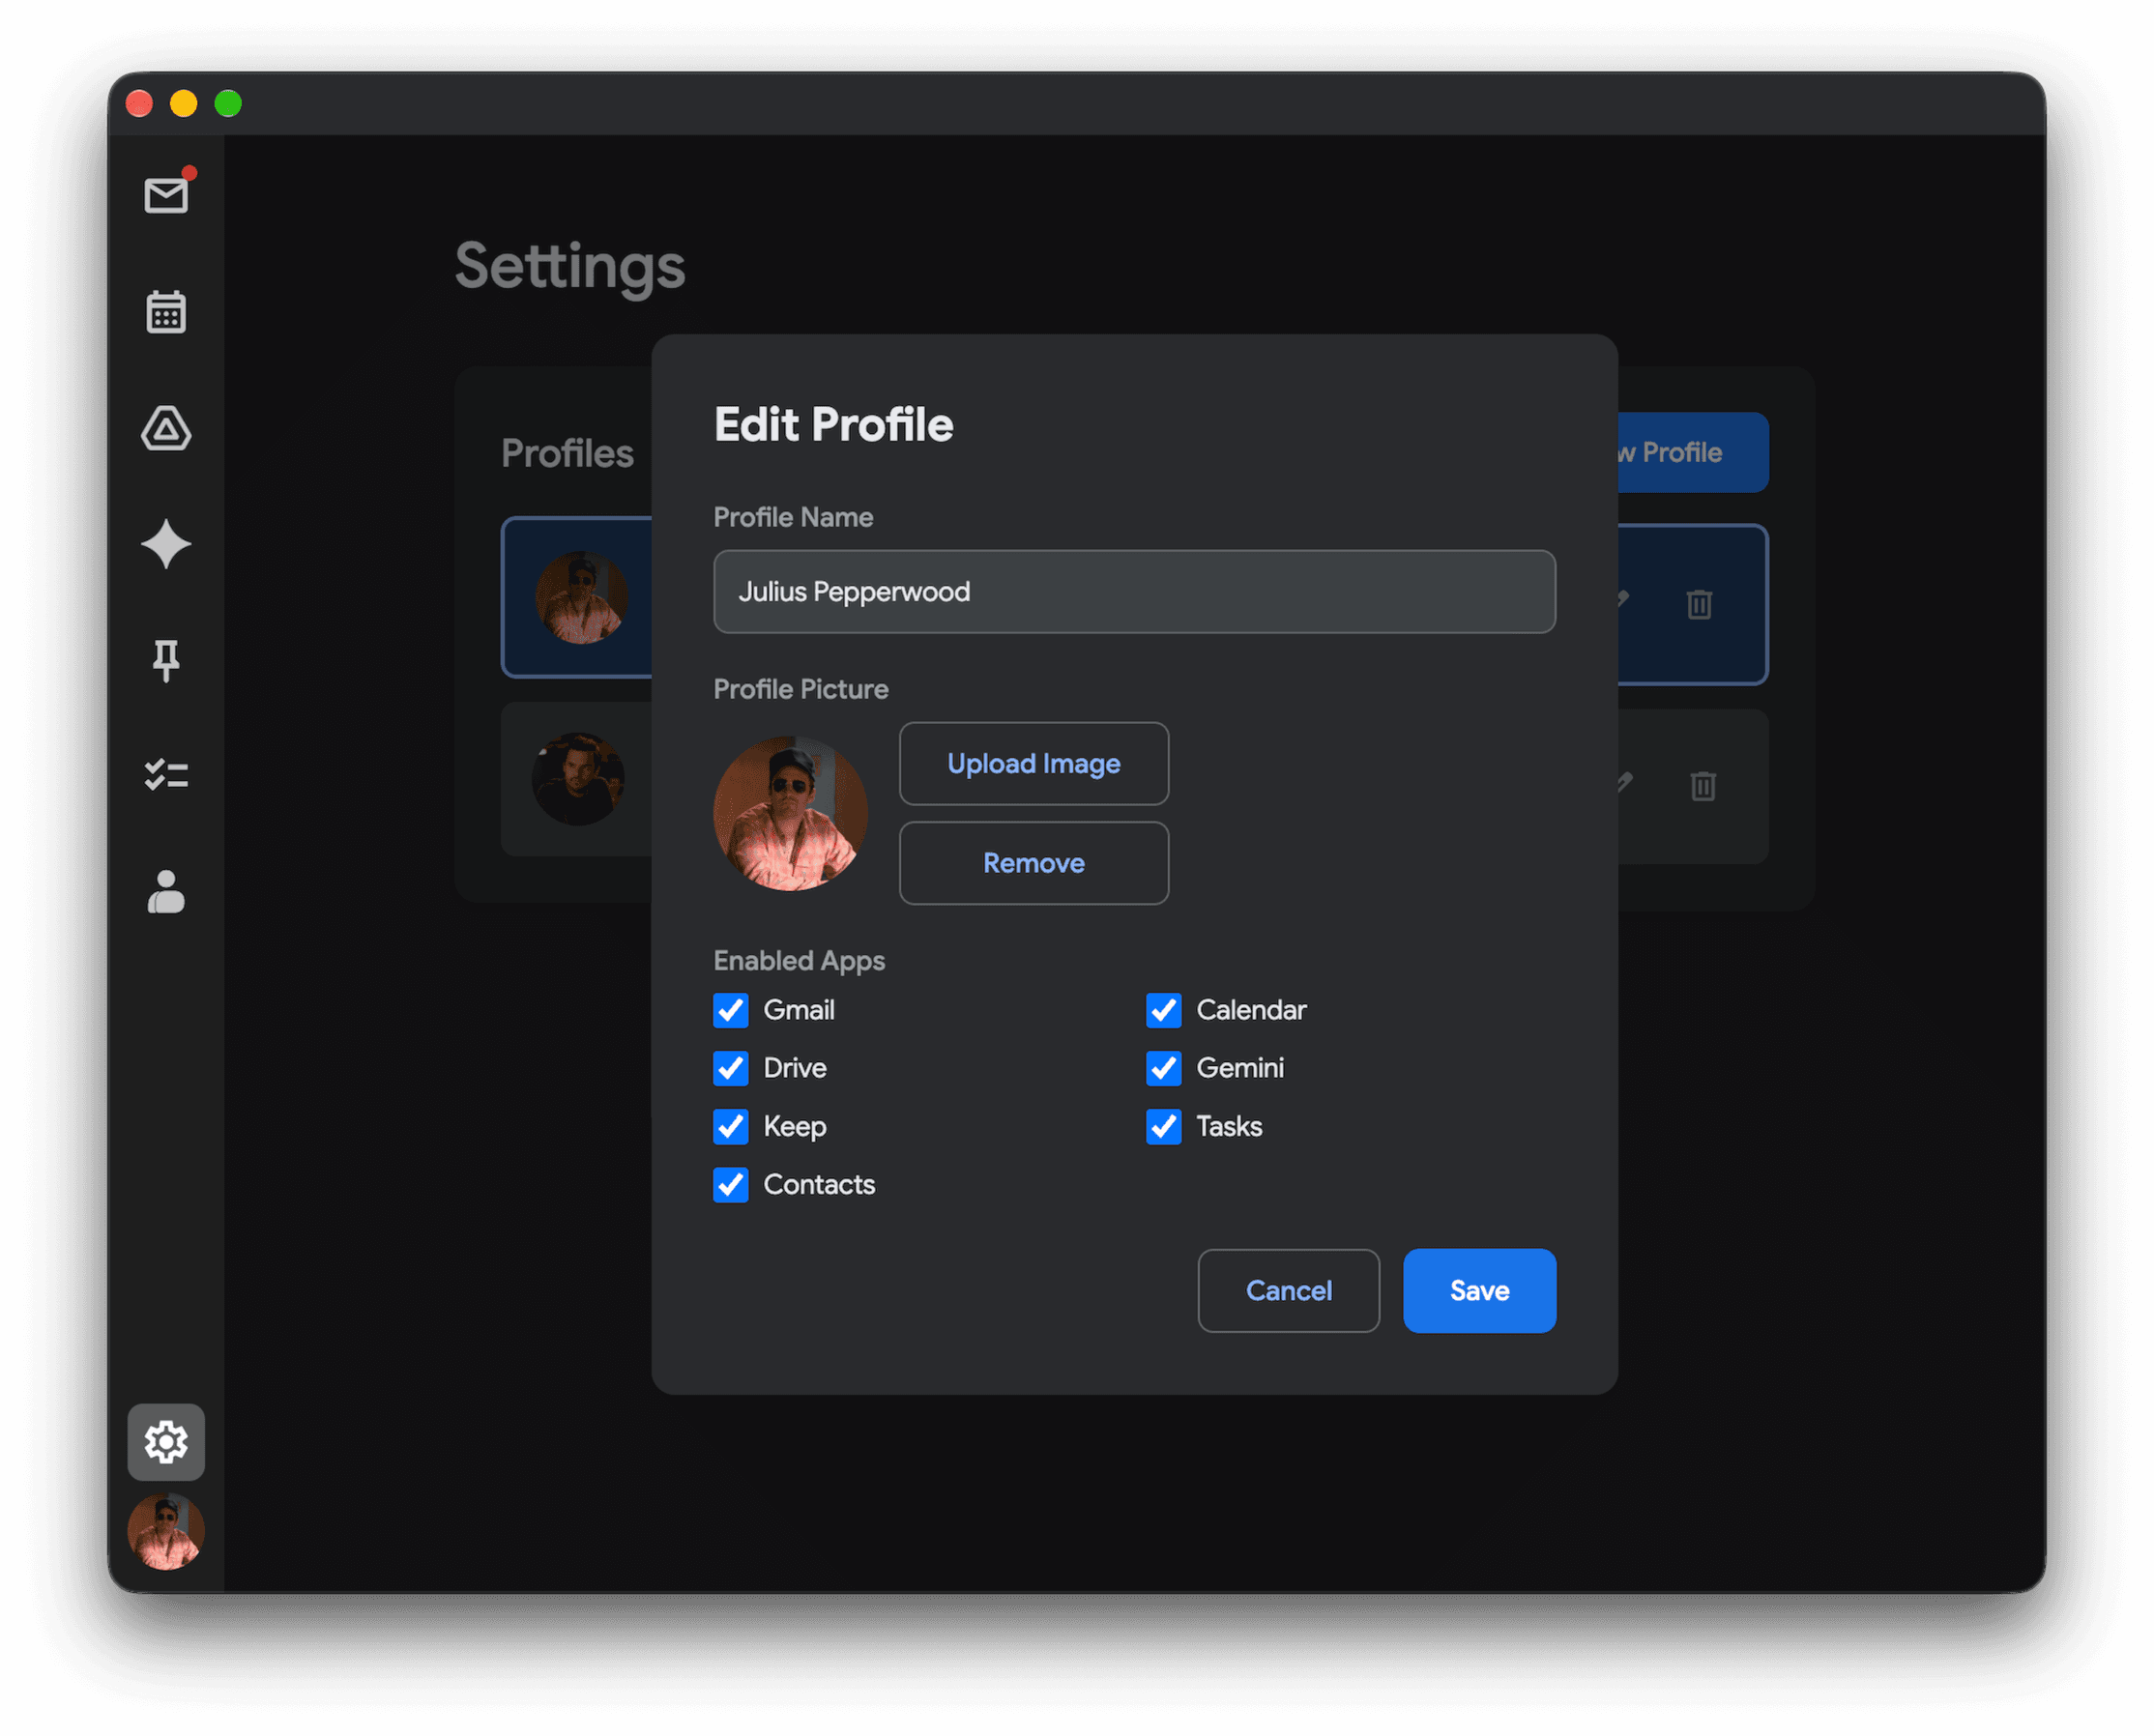2154x1736 pixels.
Task: Click the New Profile button behind dialog
Action: click(1693, 452)
